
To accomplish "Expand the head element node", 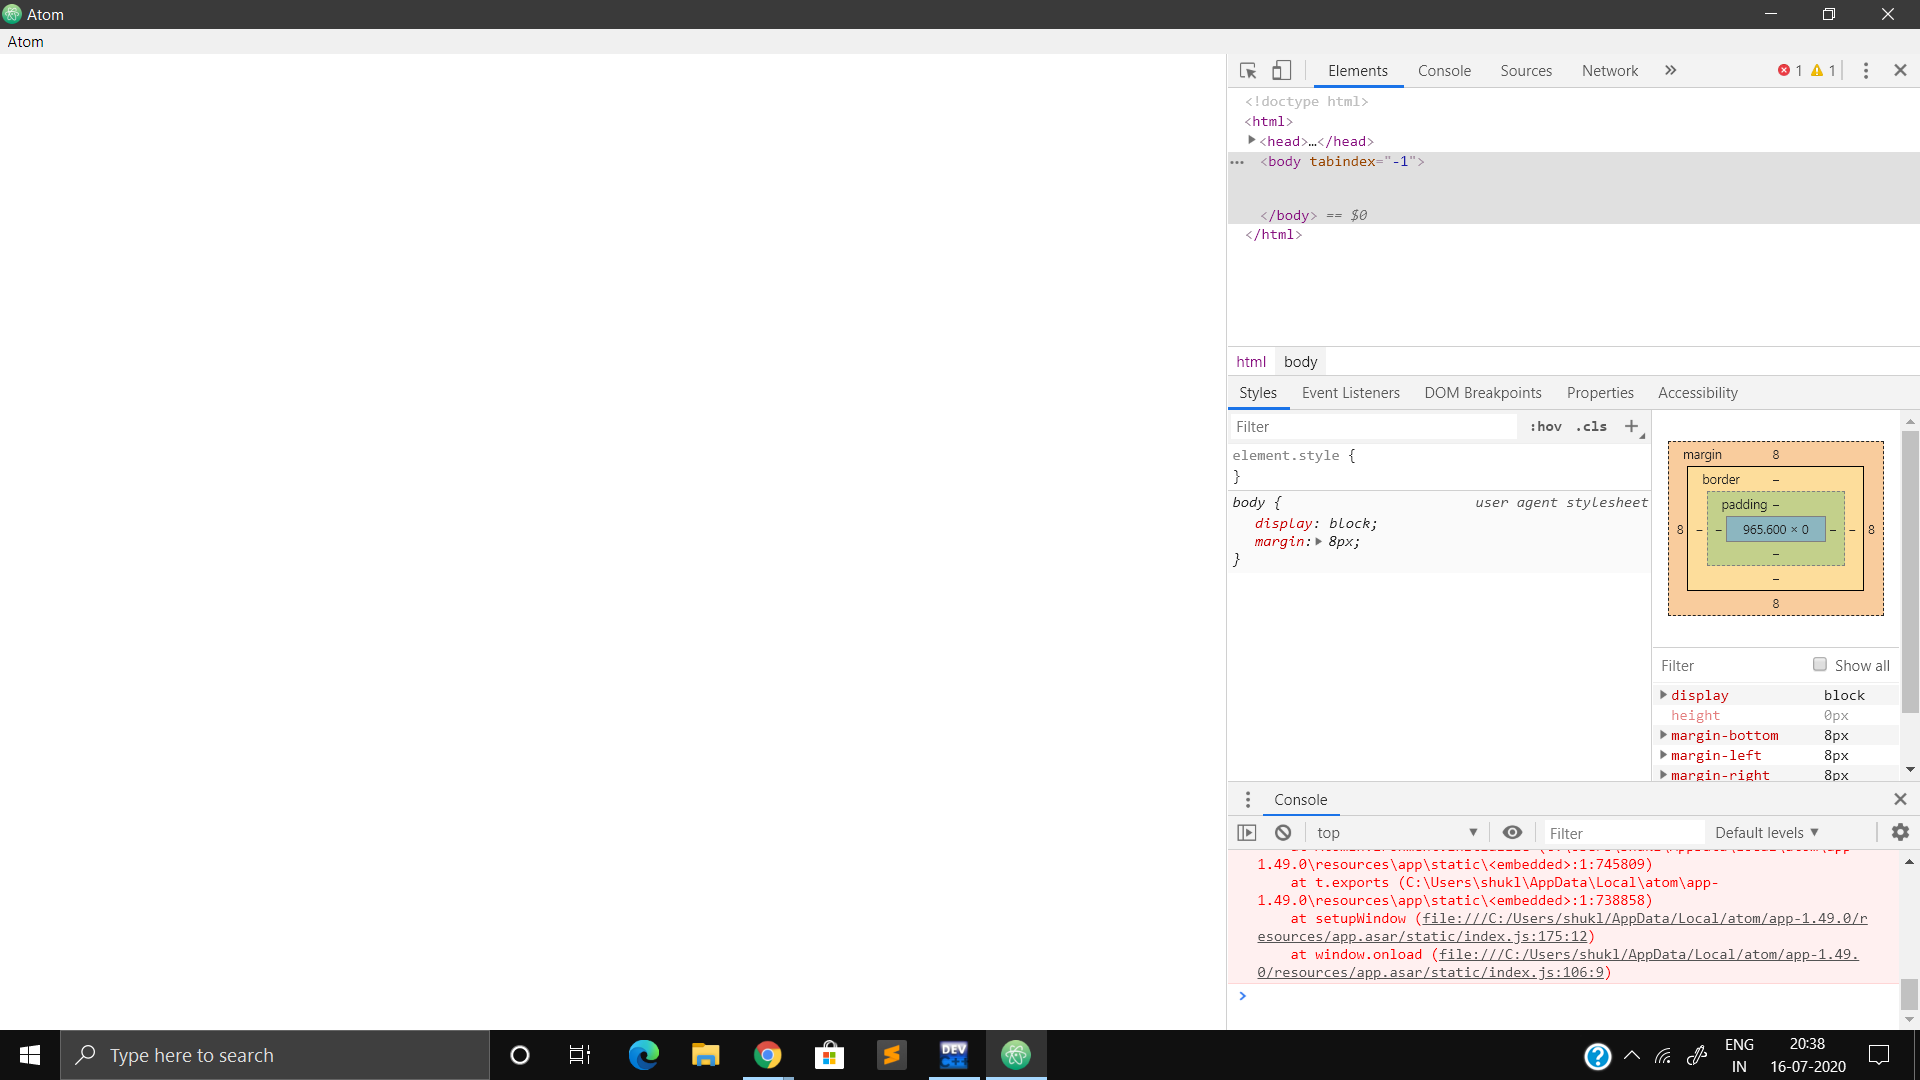I will click(1251, 141).
